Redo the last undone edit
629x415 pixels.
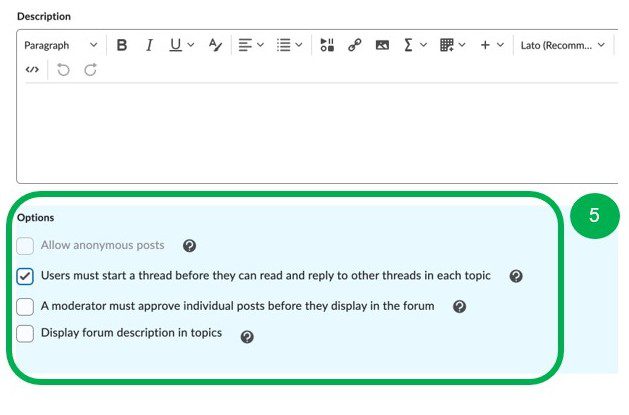pos(91,70)
